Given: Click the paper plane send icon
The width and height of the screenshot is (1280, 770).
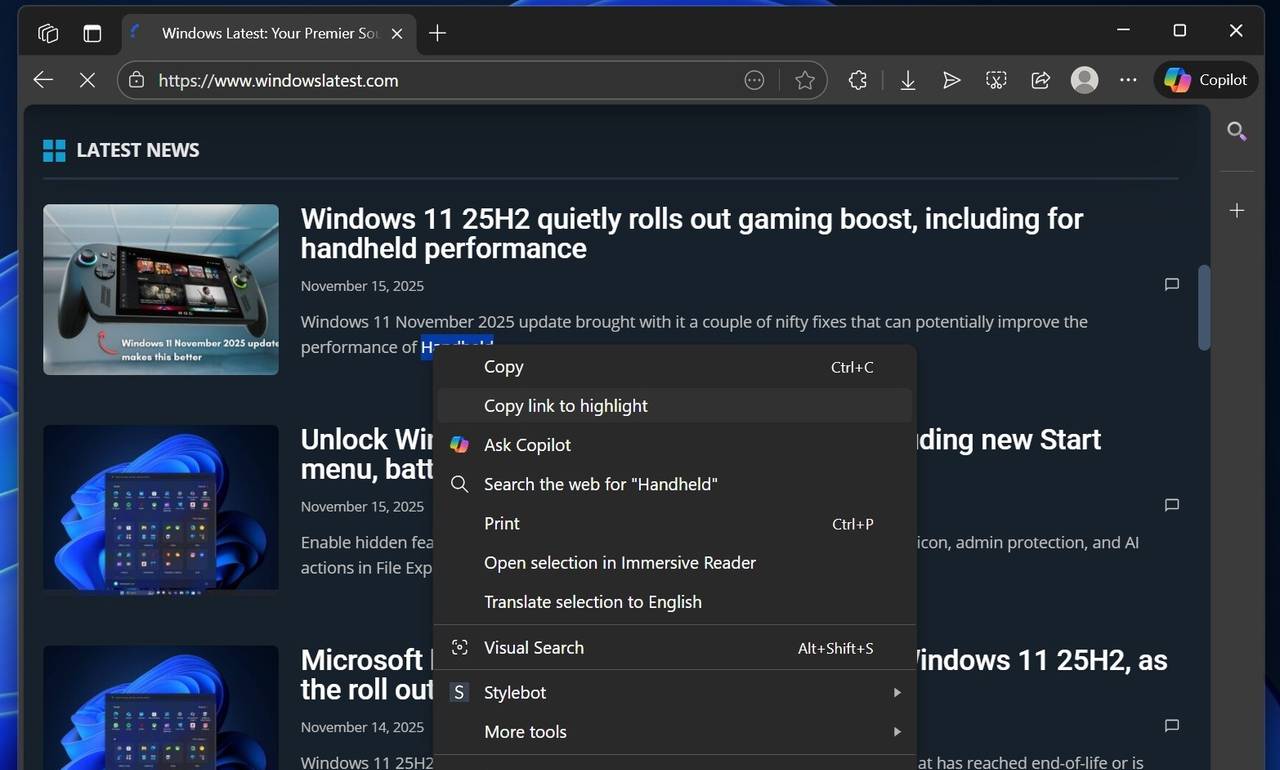Looking at the screenshot, I should click(x=951, y=80).
